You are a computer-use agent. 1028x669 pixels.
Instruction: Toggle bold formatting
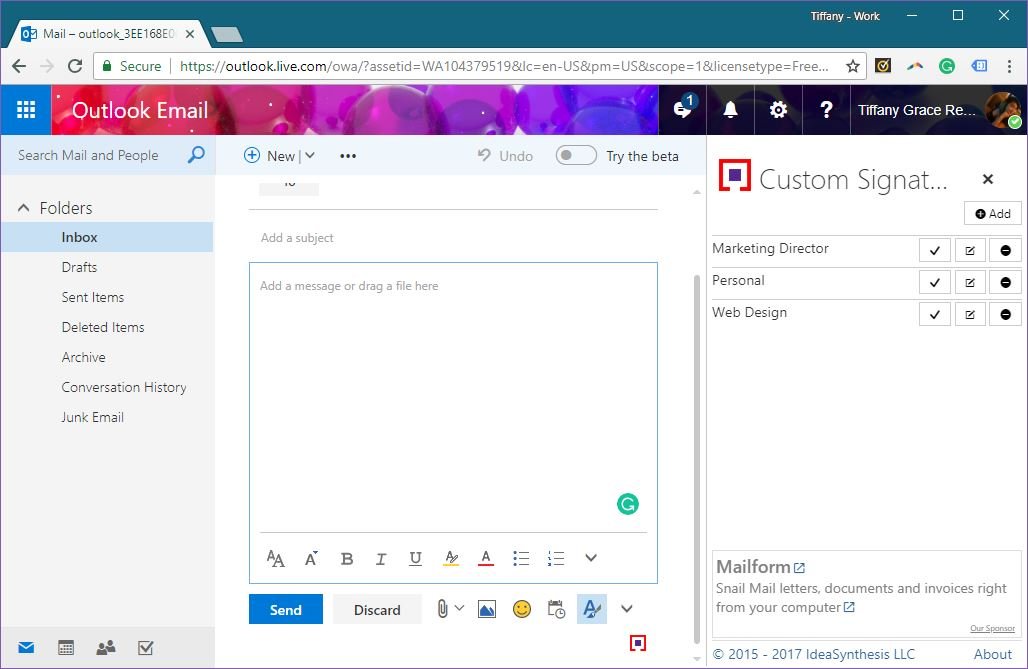[347, 559]
